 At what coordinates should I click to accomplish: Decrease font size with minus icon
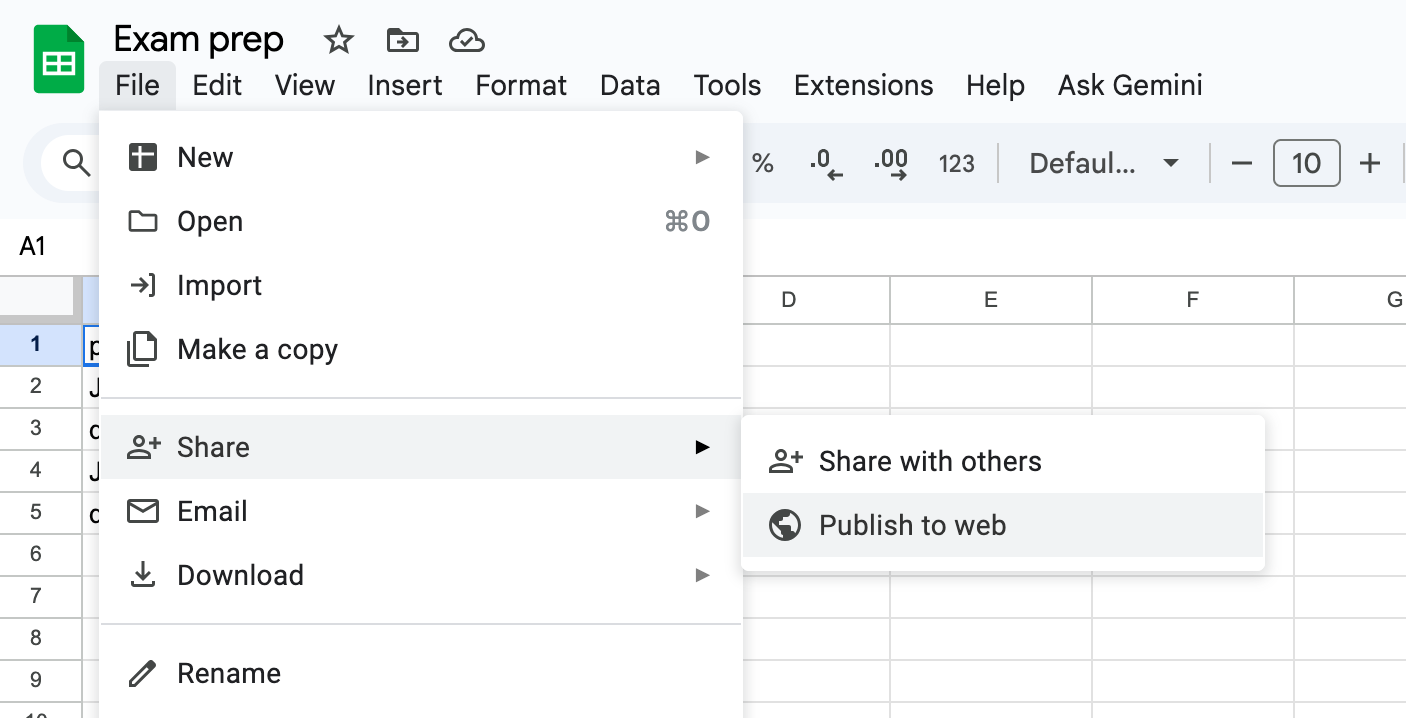1241,163
